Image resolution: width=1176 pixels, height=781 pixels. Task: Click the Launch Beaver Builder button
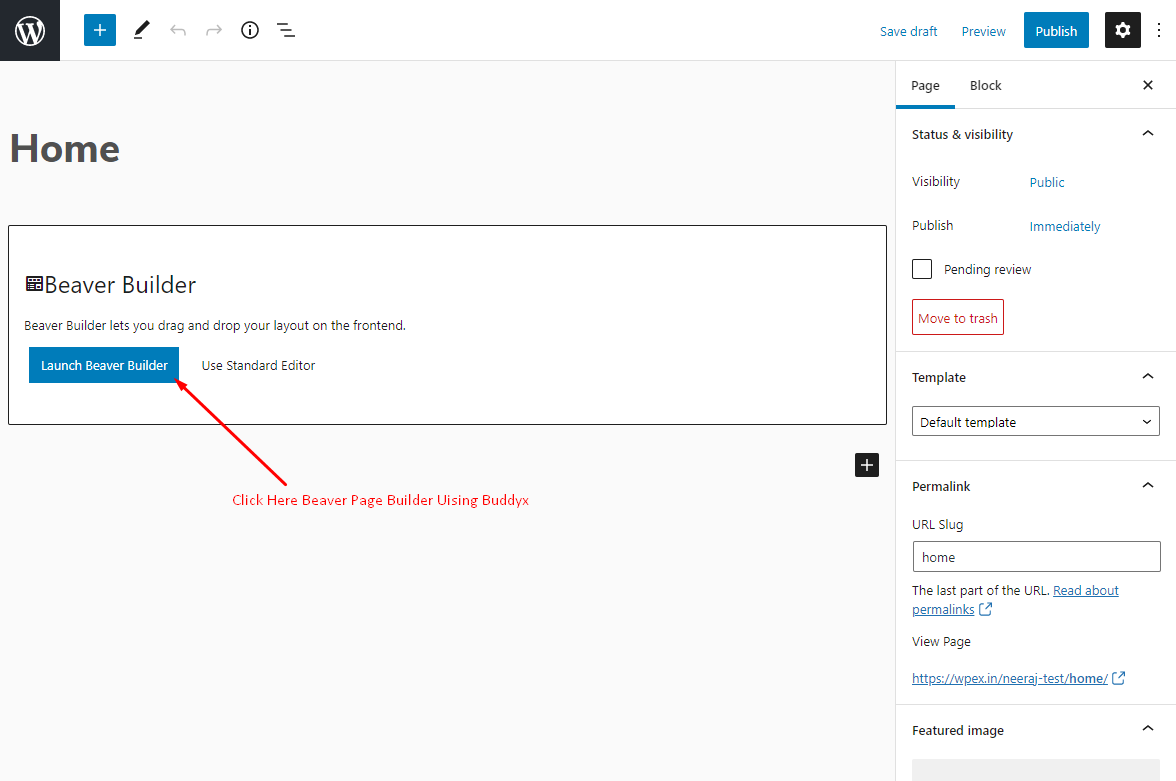[x=104, y=365]
